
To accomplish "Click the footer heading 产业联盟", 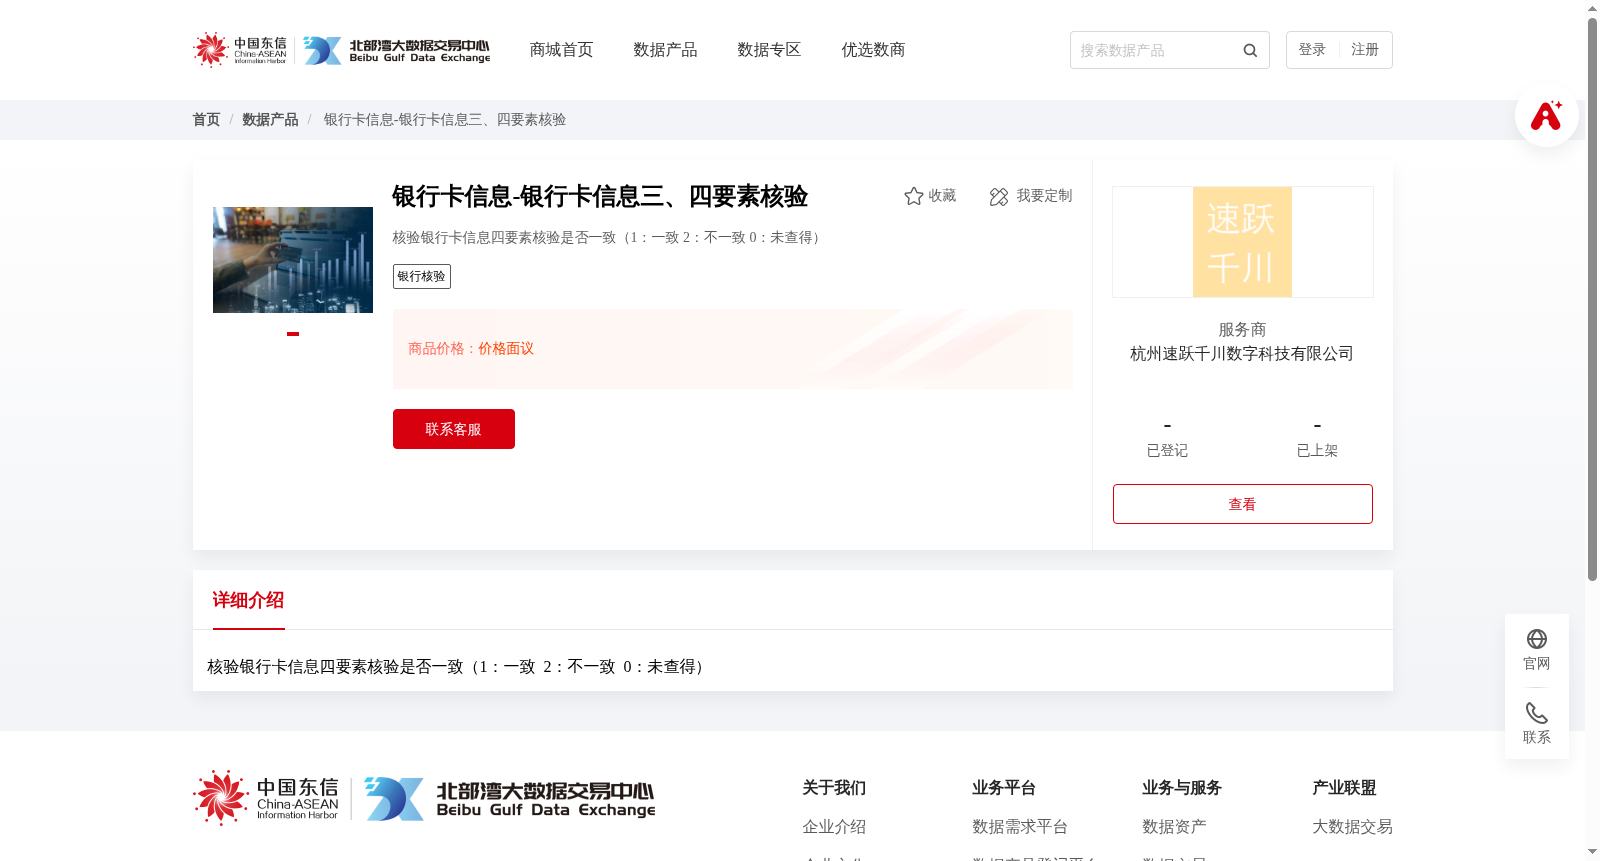I will click(1344, 788).
